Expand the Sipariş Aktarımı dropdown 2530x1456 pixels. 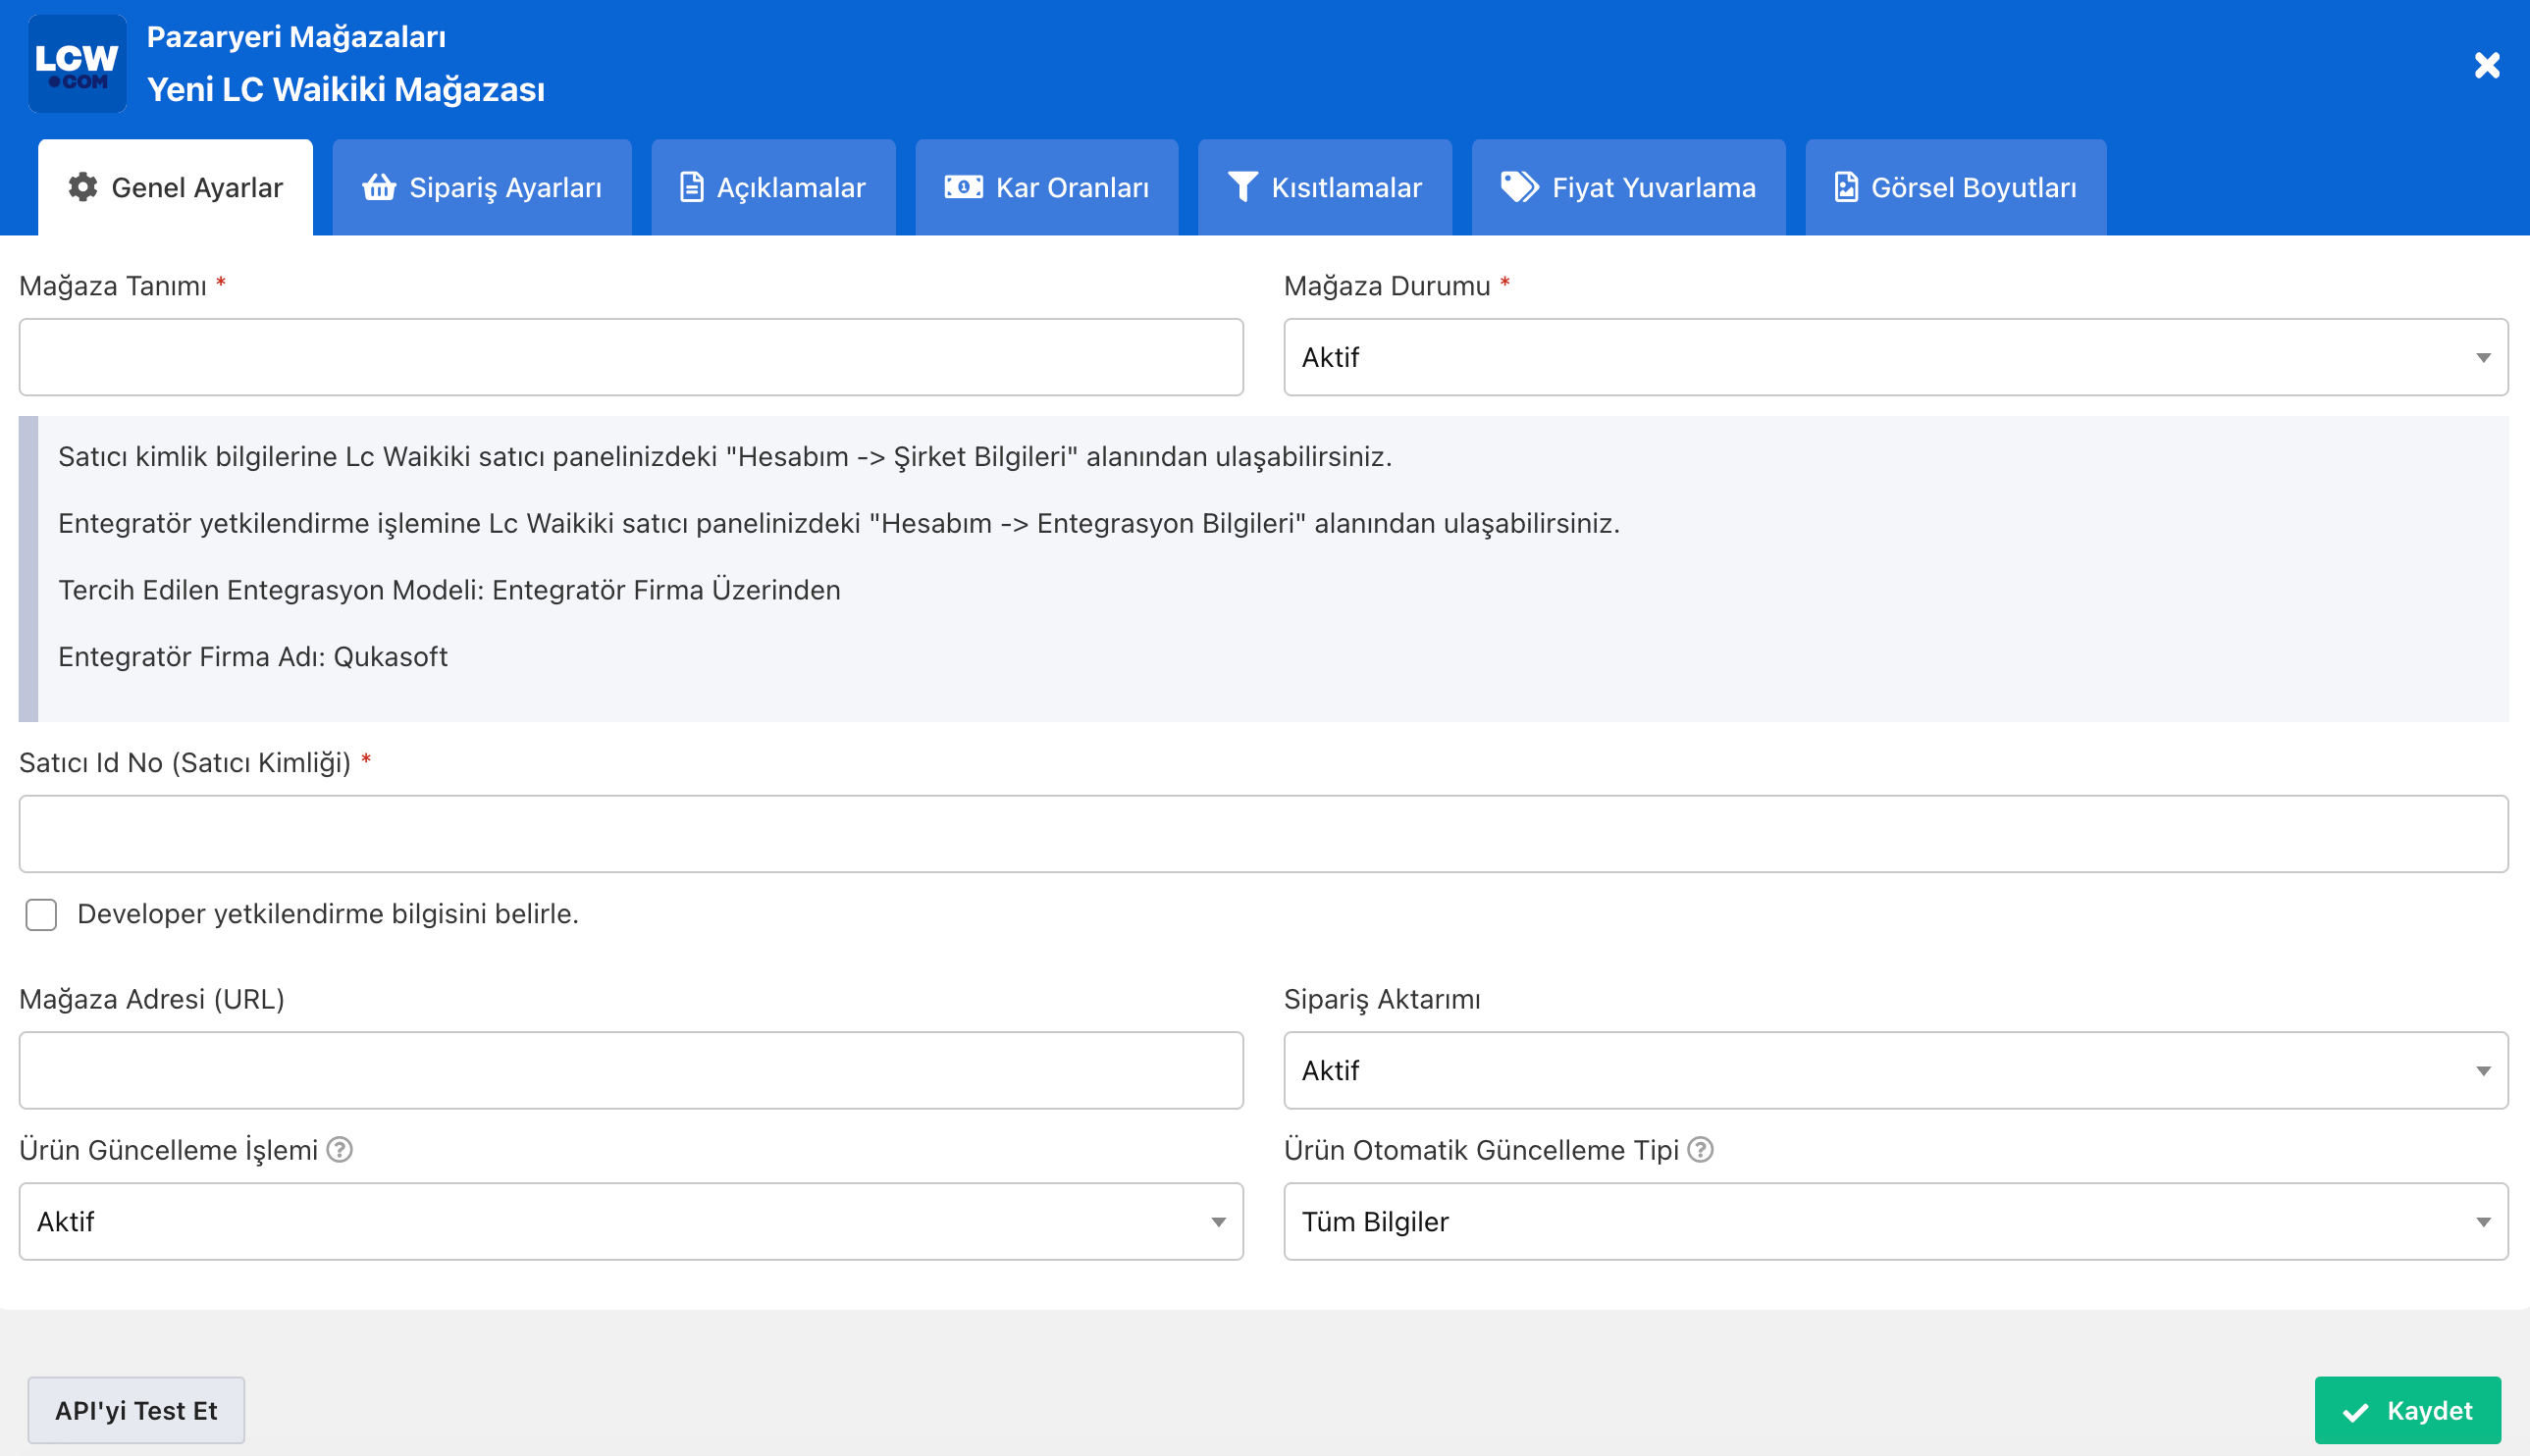pyautogui.click(x=1895, y=1070)
